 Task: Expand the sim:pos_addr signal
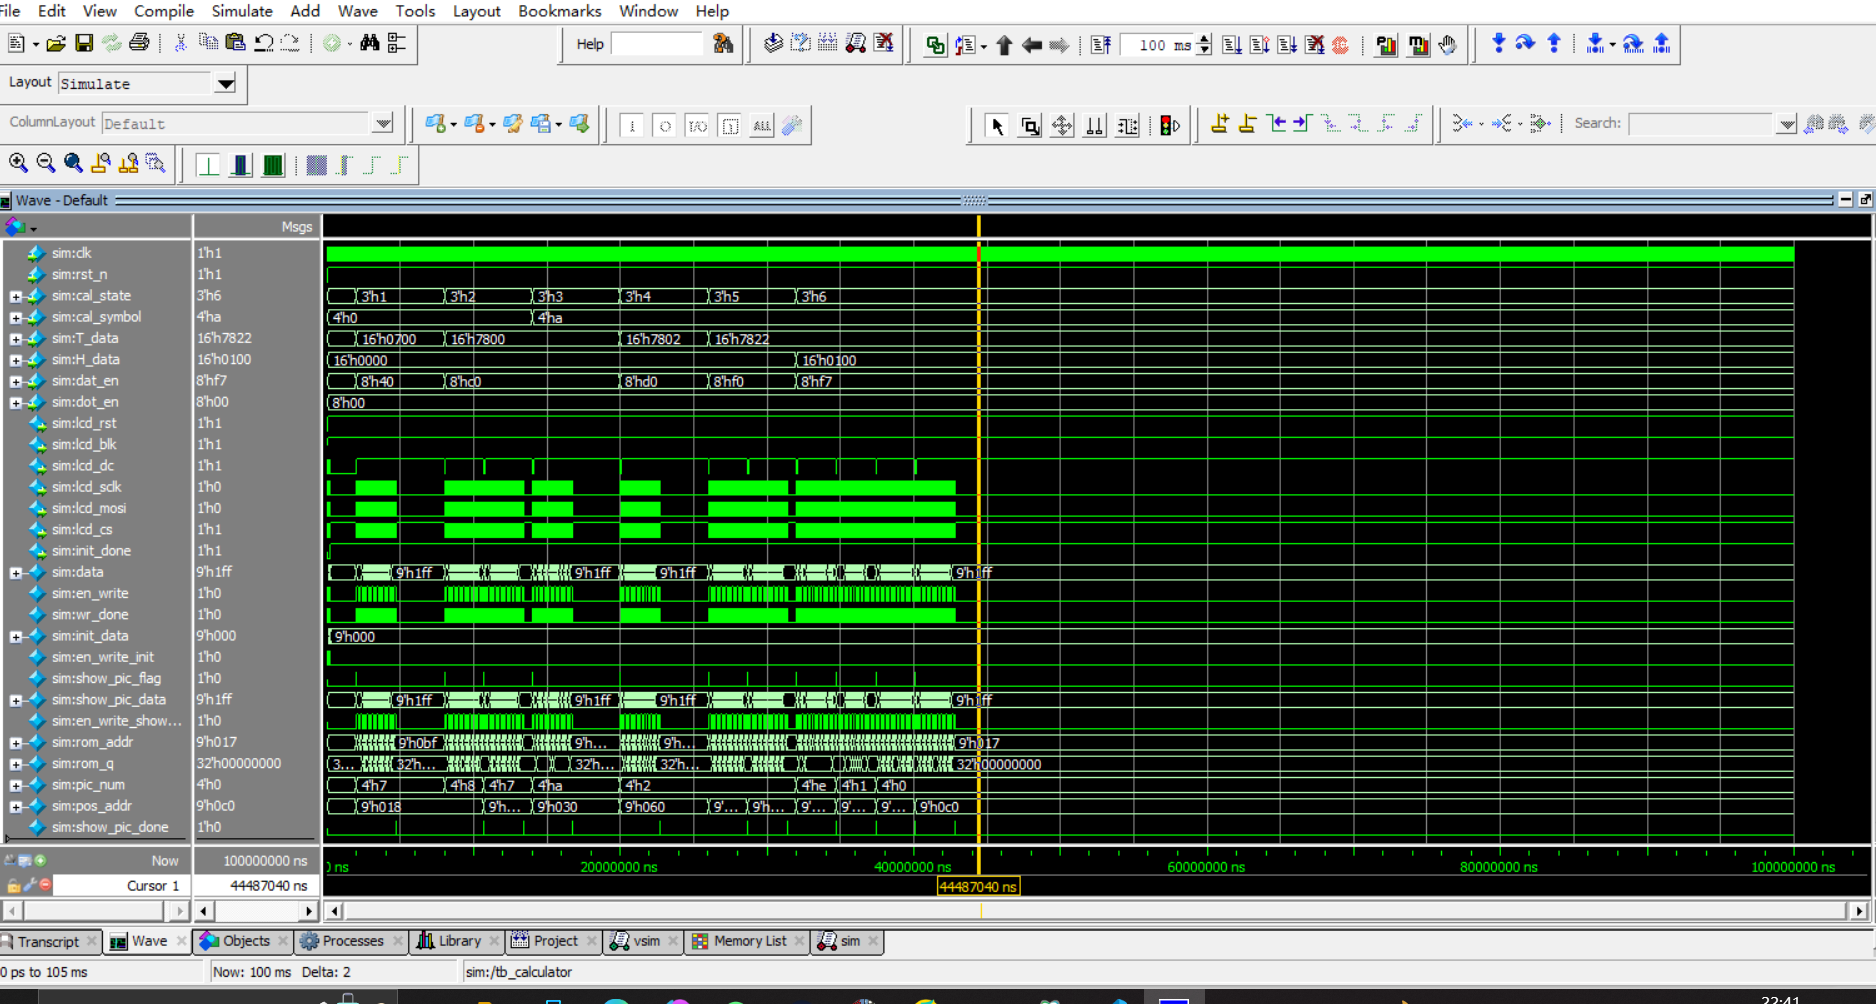(x=15, y=807)
